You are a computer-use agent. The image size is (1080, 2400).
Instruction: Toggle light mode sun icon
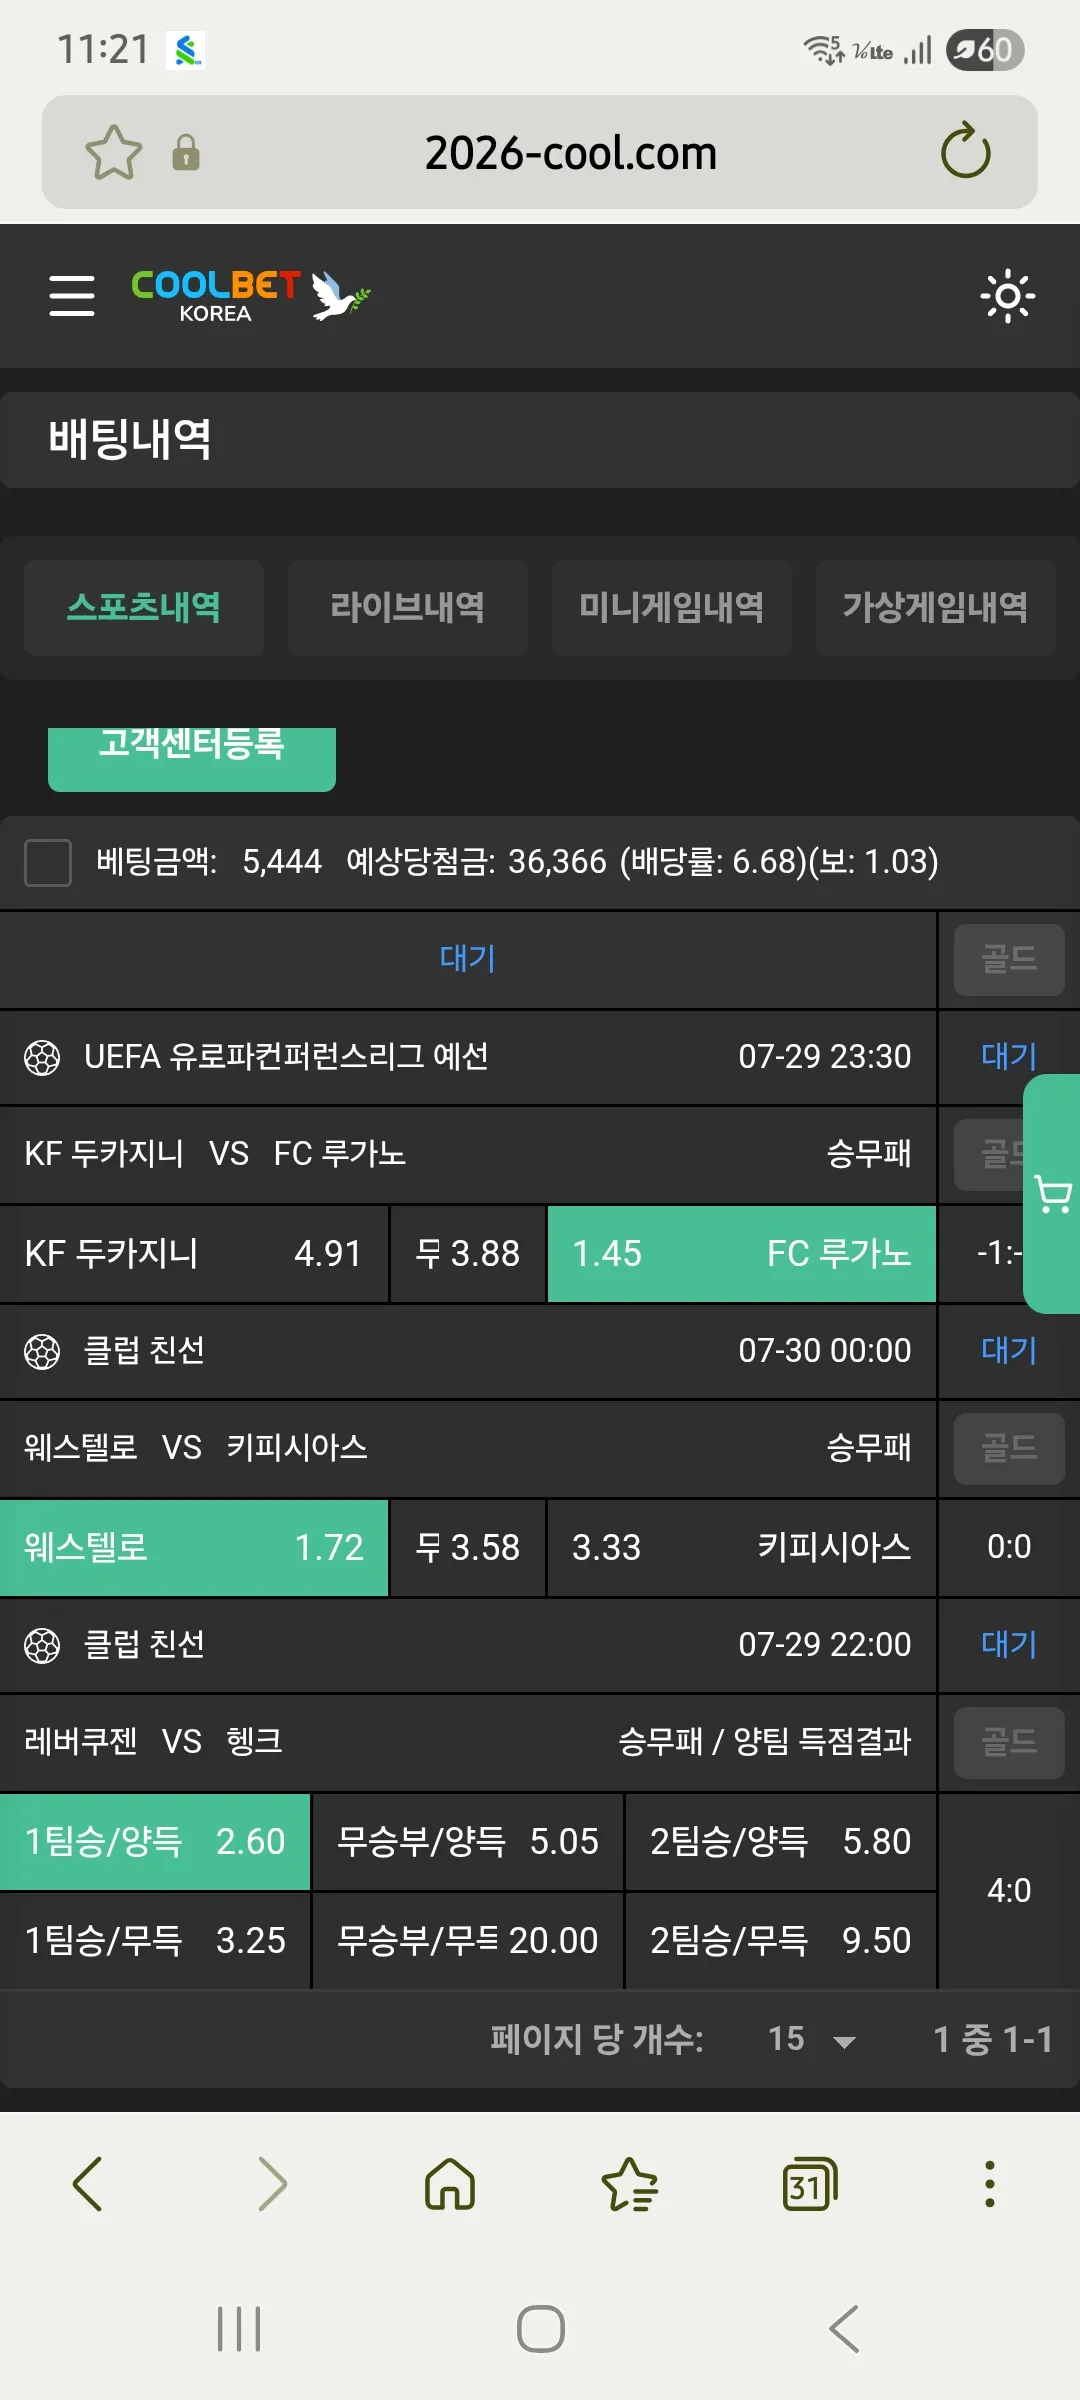click(x=1007, y=296)
